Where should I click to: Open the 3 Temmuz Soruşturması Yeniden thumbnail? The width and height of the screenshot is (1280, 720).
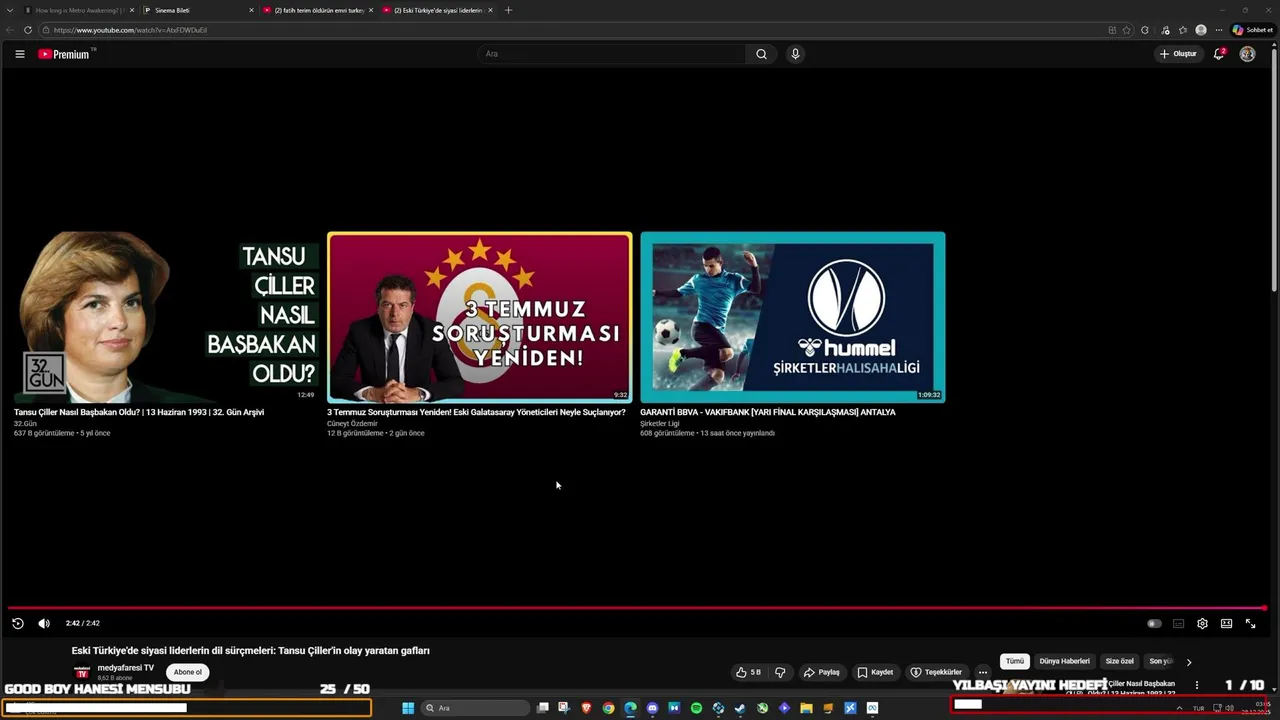(480, 317)
